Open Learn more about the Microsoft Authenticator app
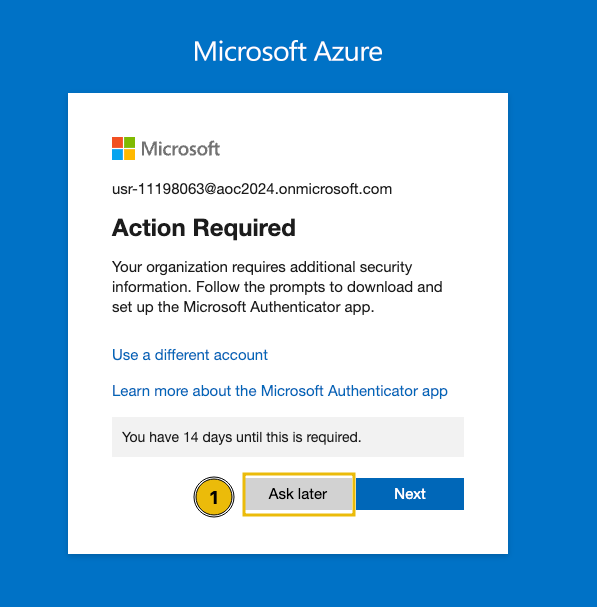Screen dimensions: 597x607 280,391
